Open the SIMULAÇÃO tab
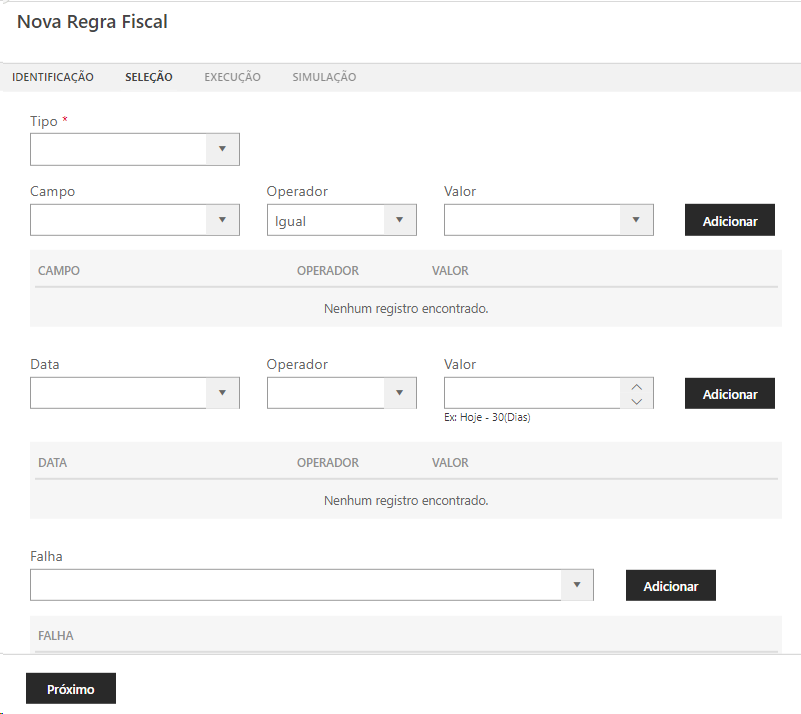801x714 pixels. pos(324,77)
